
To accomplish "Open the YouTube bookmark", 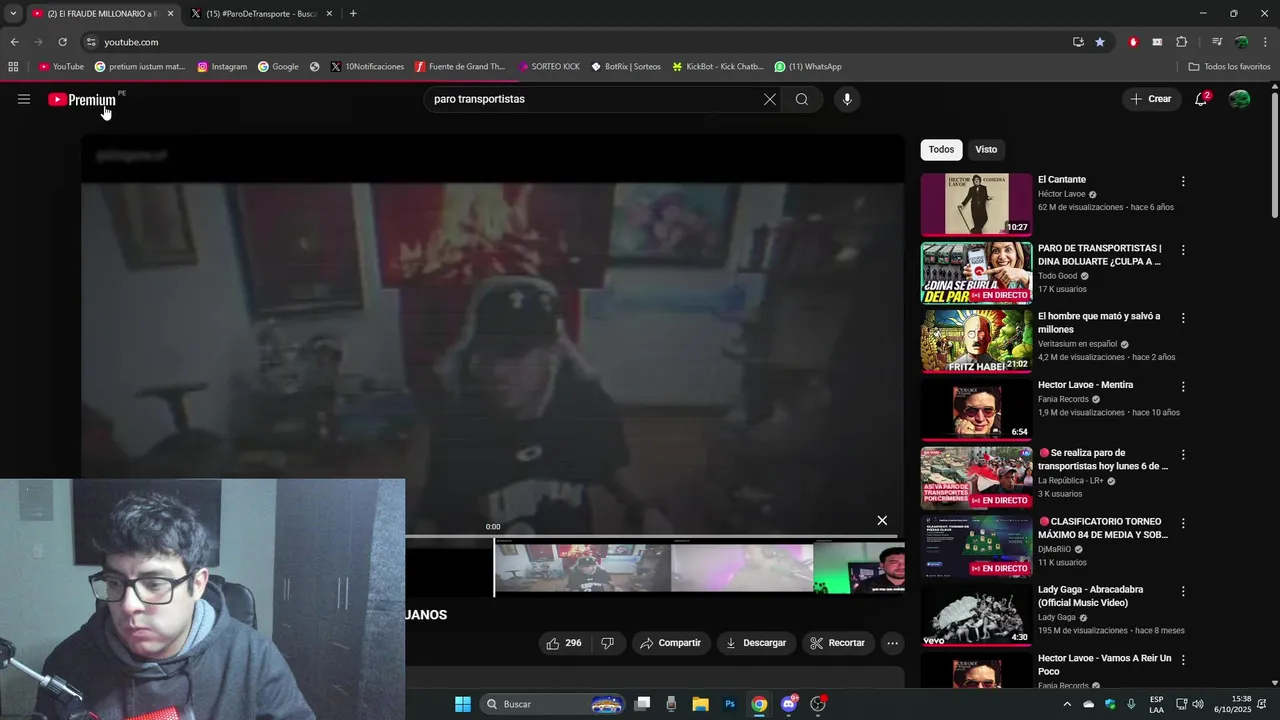I will click(x=61, y=67).
